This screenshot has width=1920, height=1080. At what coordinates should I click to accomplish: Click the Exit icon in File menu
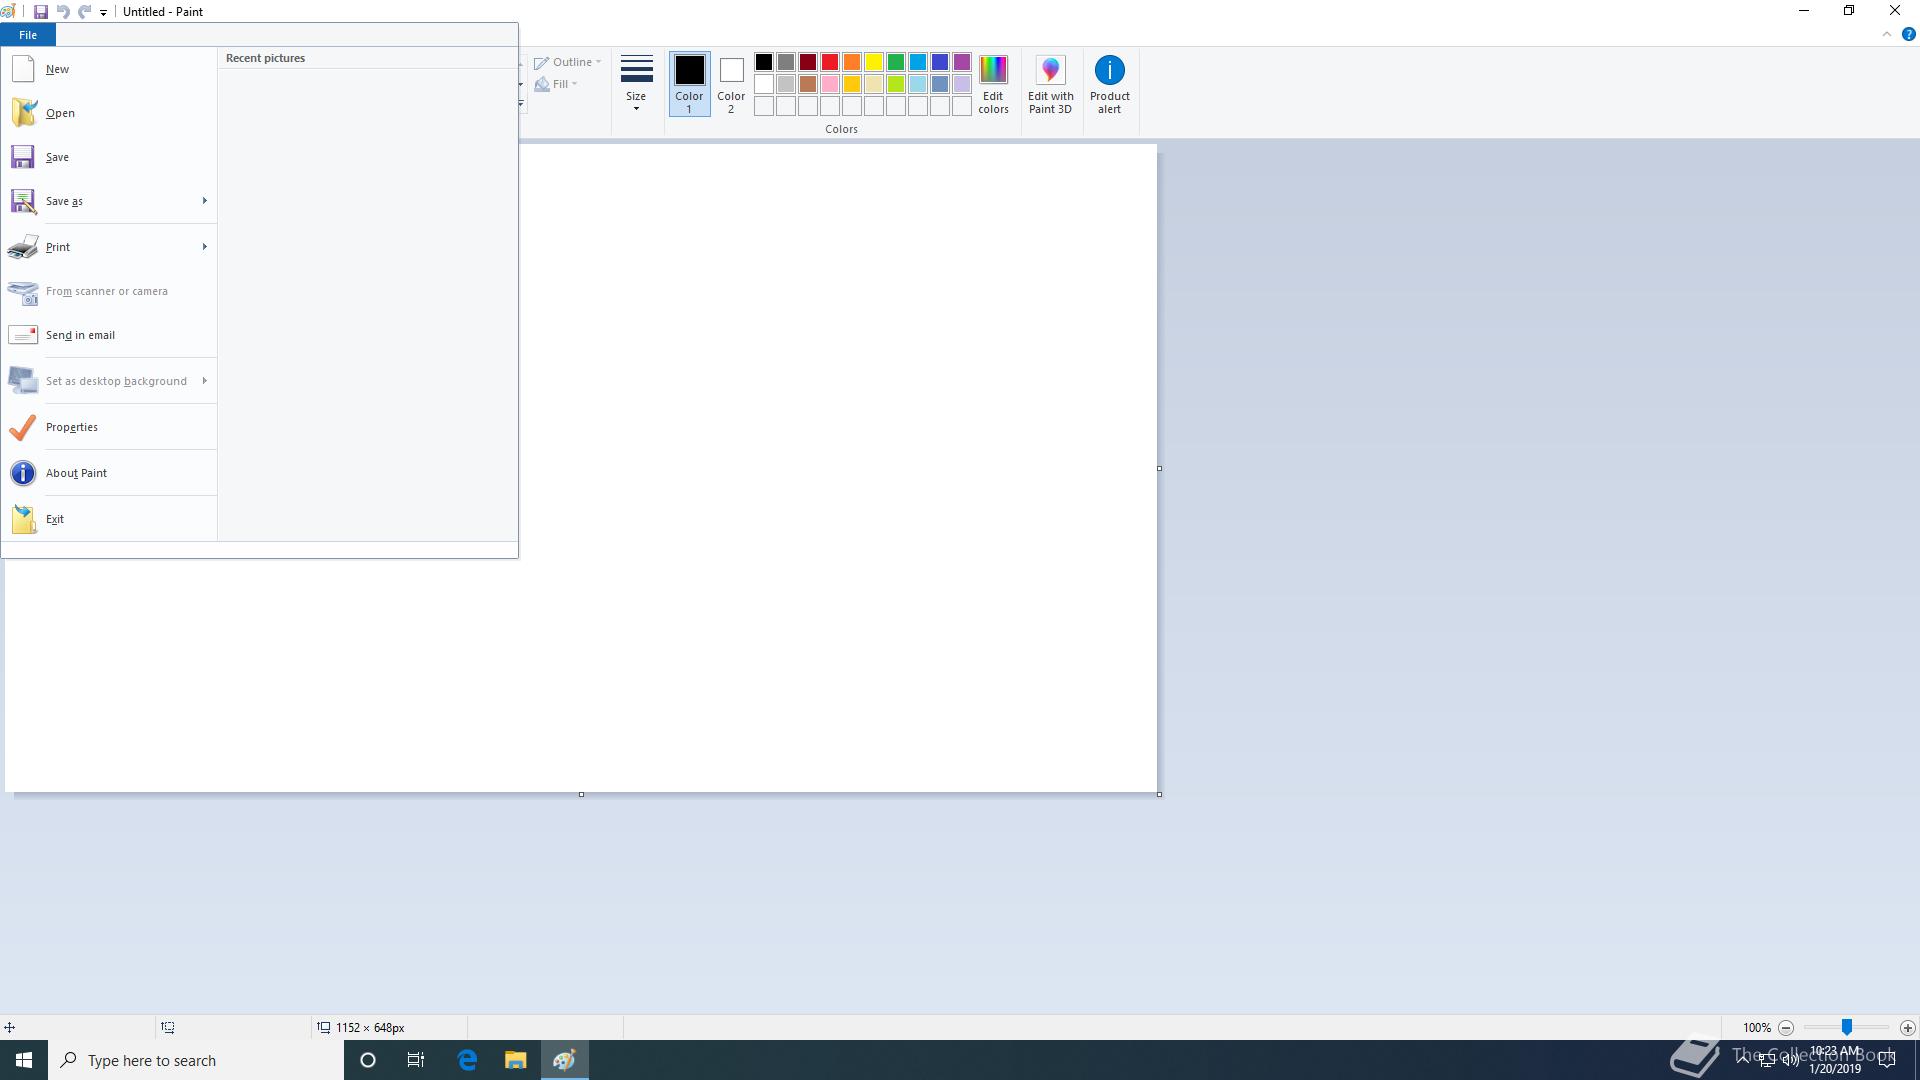click(23, 519)
